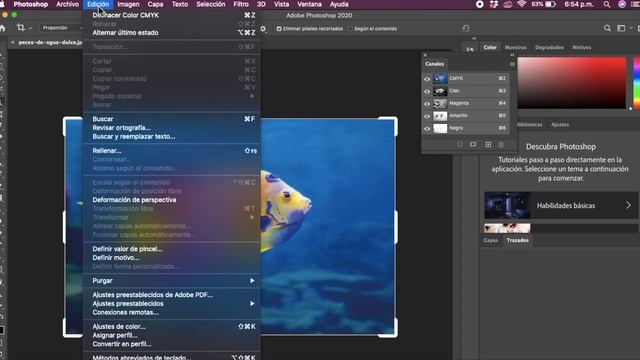This screenshot has width=640, height=360.
Task: Choose Alternar último estado
Action: (171, 33)
